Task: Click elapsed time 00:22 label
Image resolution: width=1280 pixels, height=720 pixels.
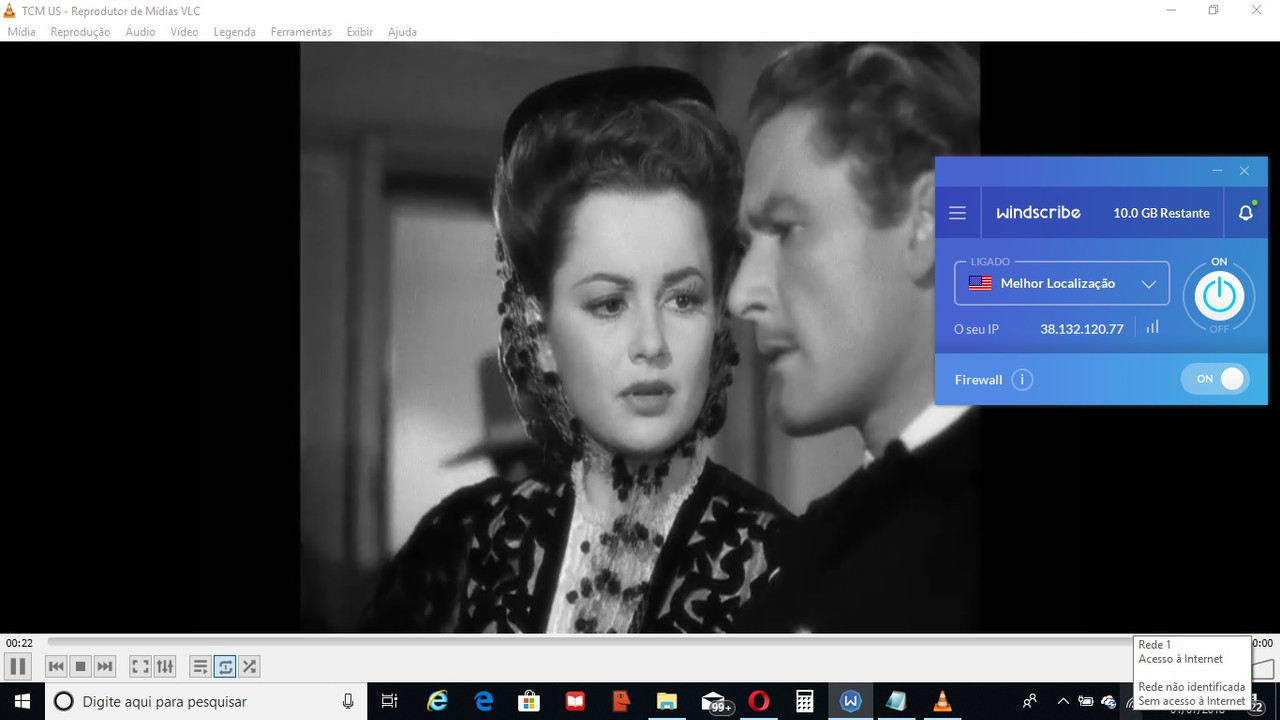Action: coord(19,643)
